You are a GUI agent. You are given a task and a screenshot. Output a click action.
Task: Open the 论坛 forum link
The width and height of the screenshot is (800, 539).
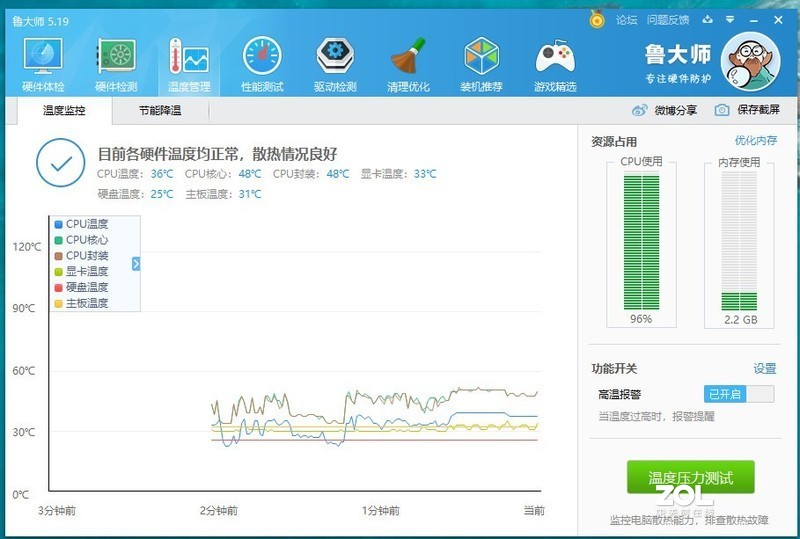627,20
